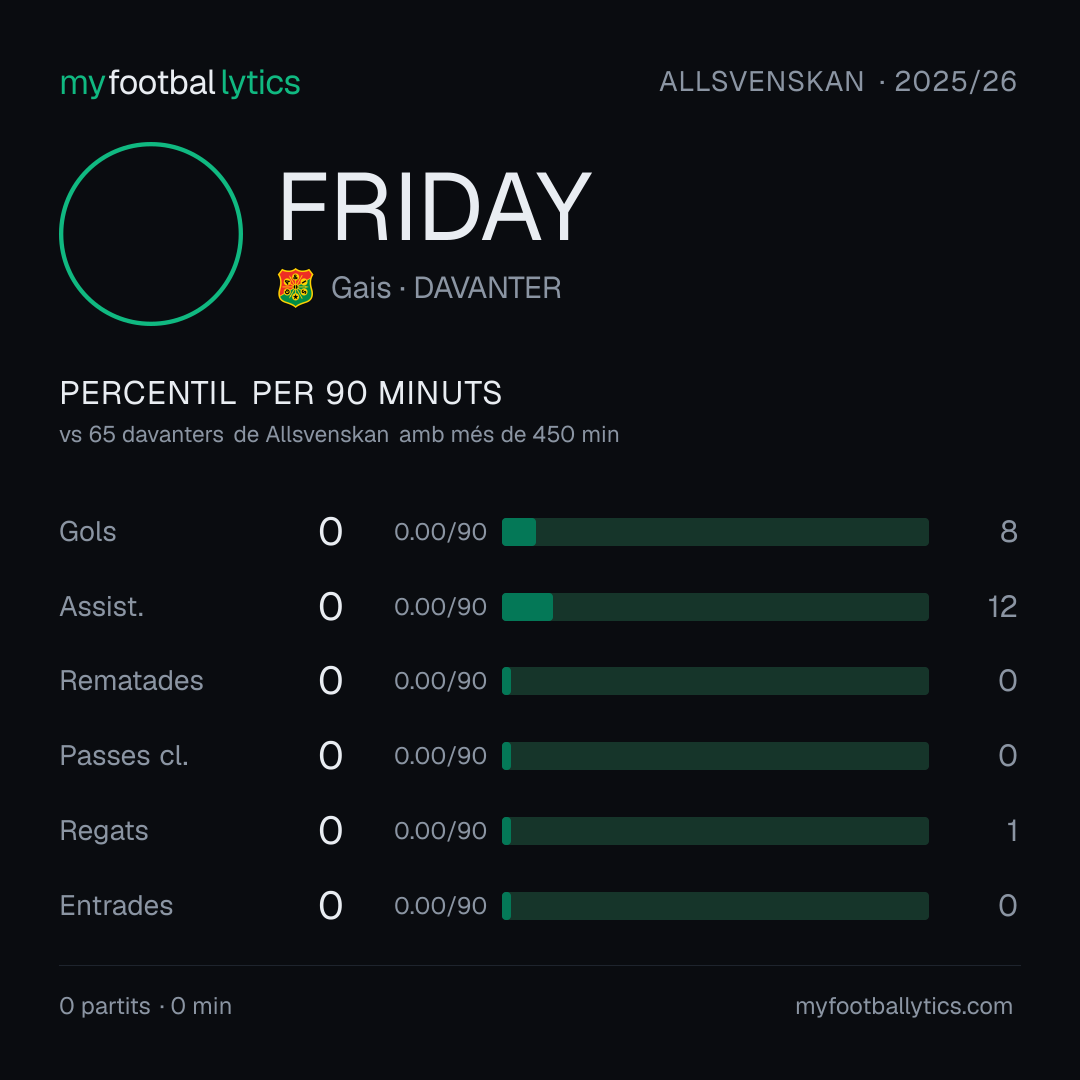Screen dimensions: 1080x1080
Task: Select the Gols percentile bar
Action: [715, 532]
